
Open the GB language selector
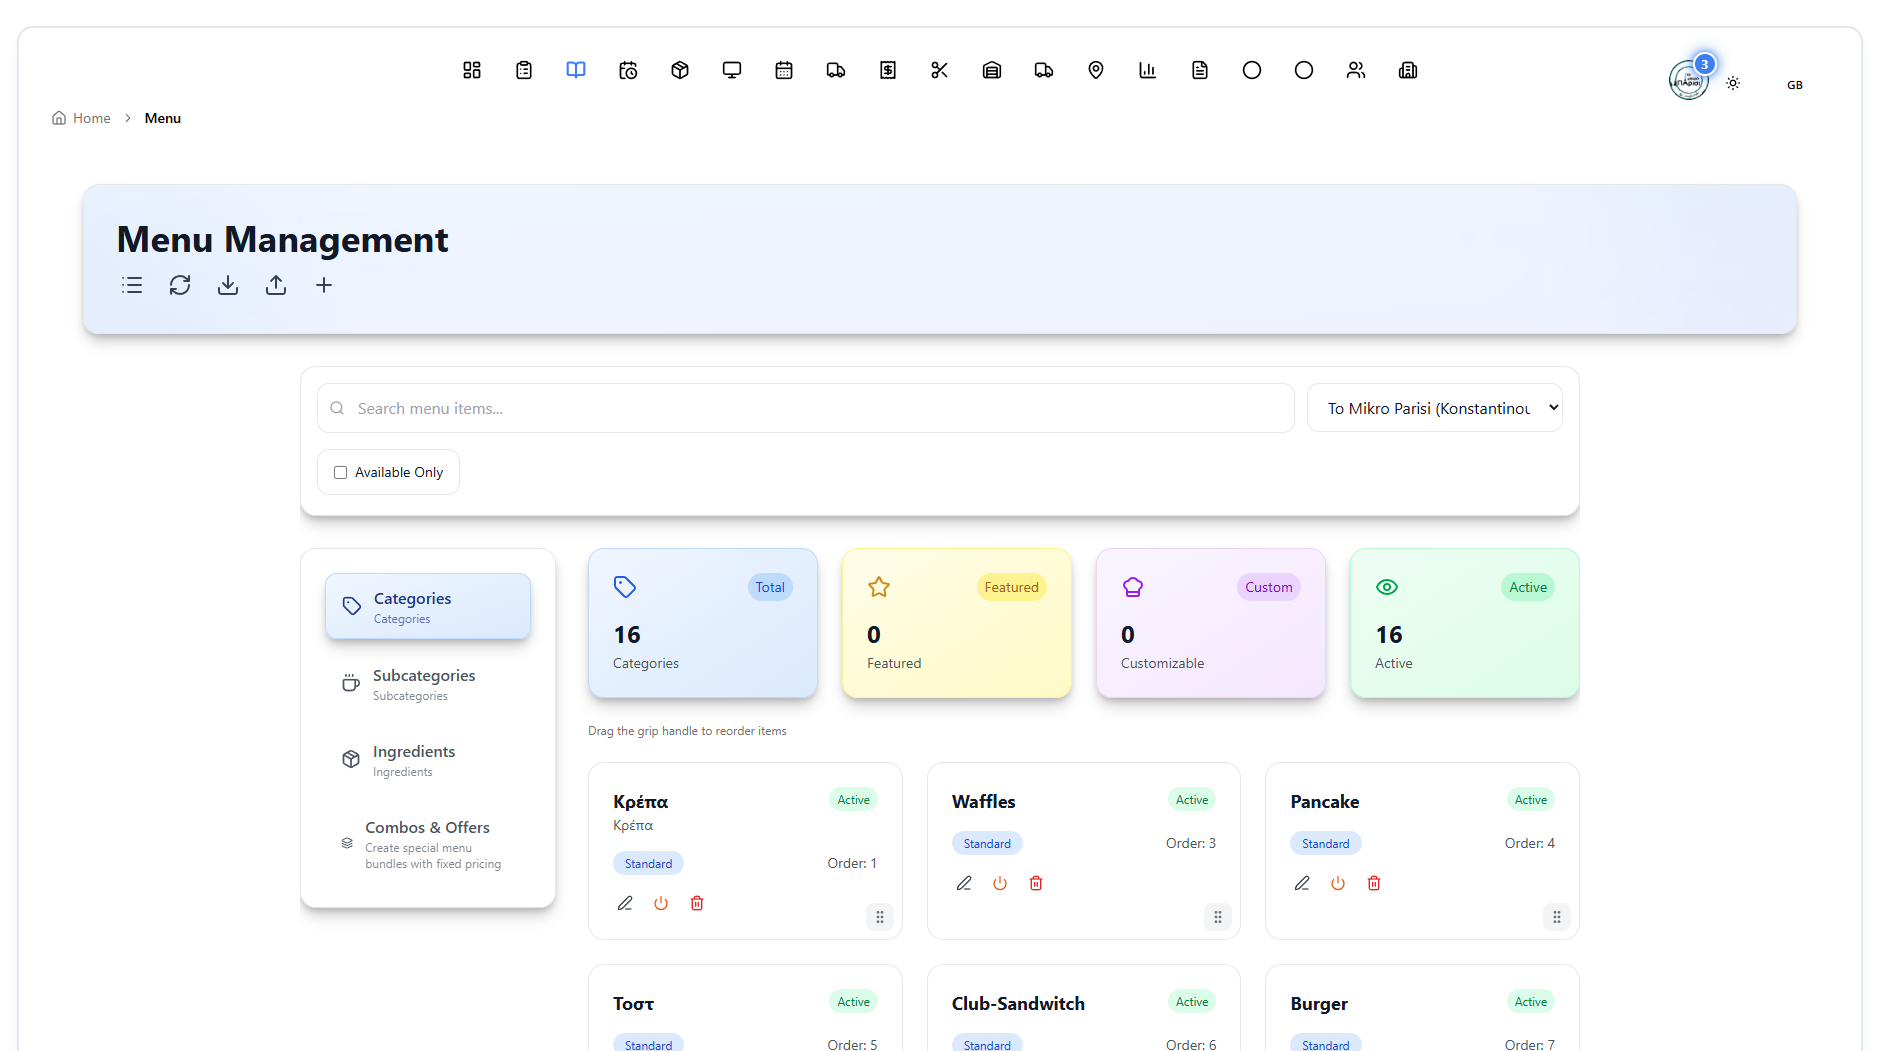coord(1794,84)
